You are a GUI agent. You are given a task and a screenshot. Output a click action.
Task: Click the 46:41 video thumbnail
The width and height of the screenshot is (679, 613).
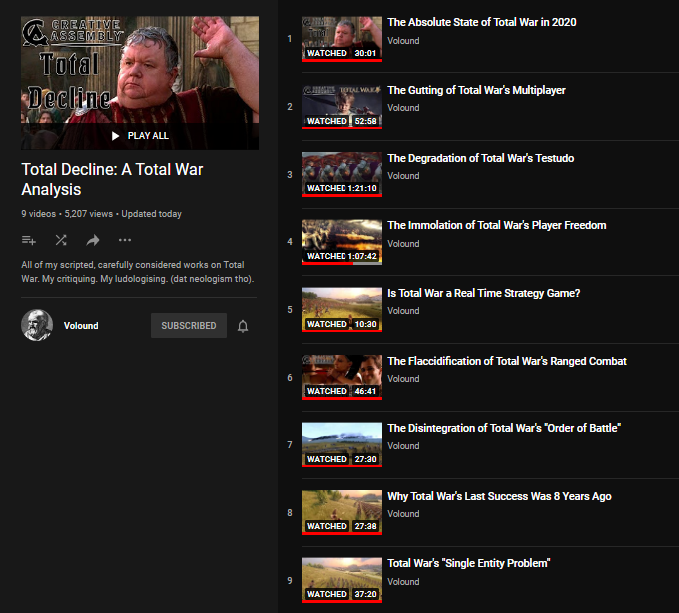tap(342, 377)
